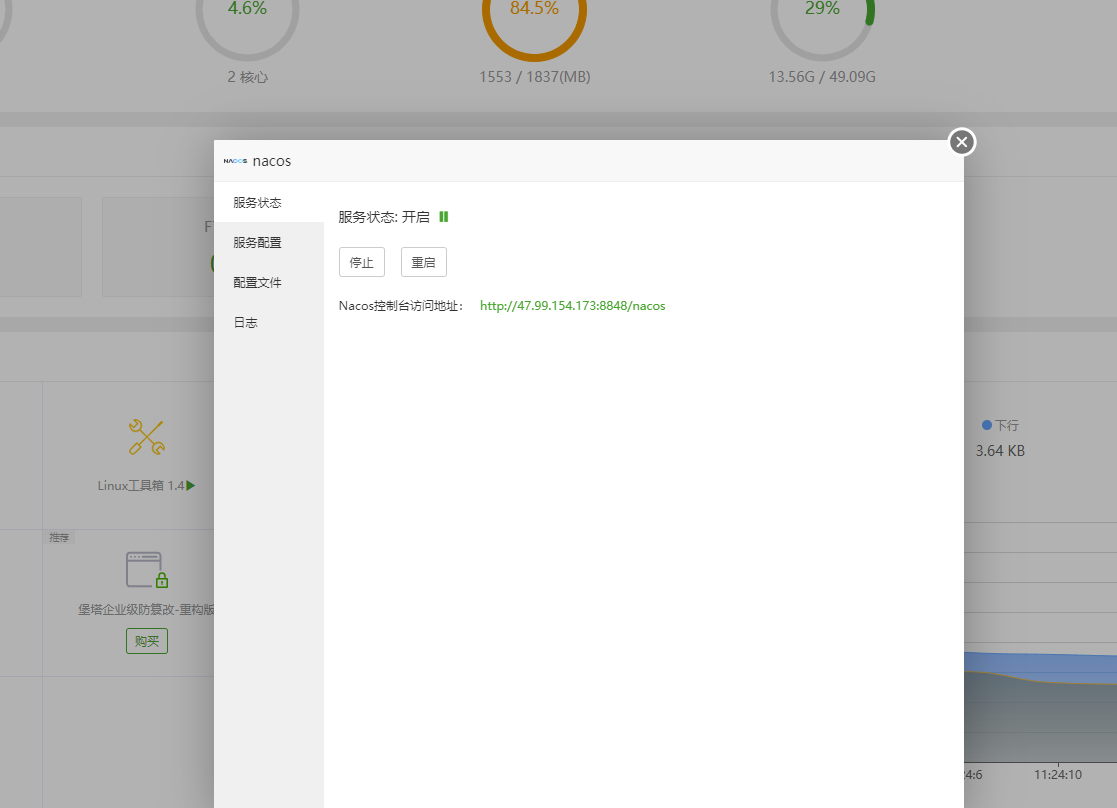Open the 日志 tab

click(x=269, y=322)
